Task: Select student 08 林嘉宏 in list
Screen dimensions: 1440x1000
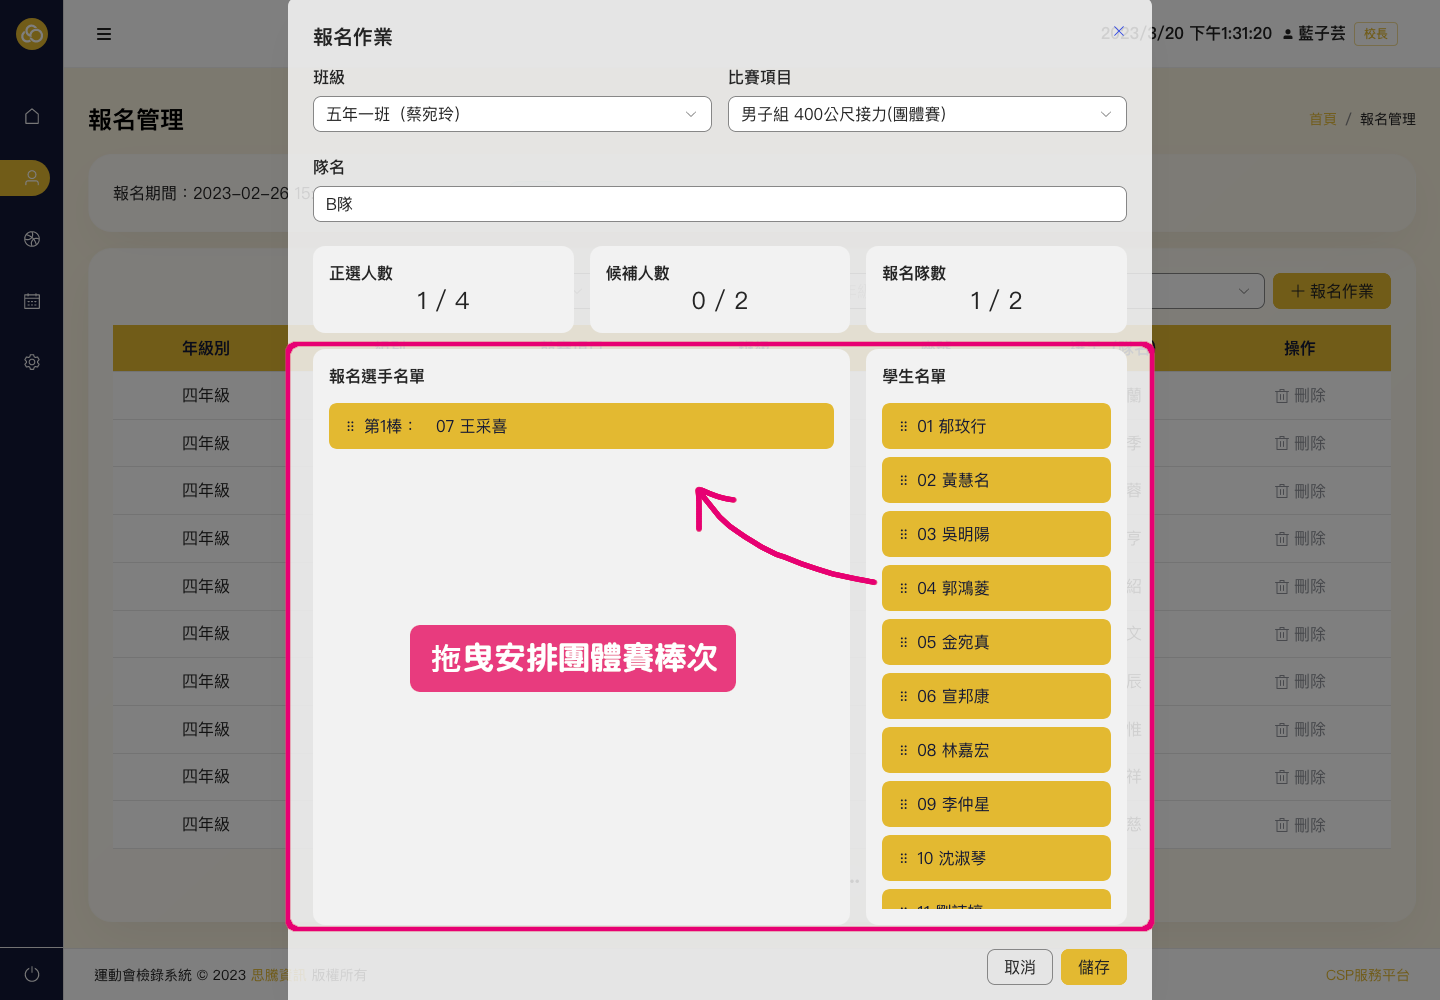Action: [995, 750]
